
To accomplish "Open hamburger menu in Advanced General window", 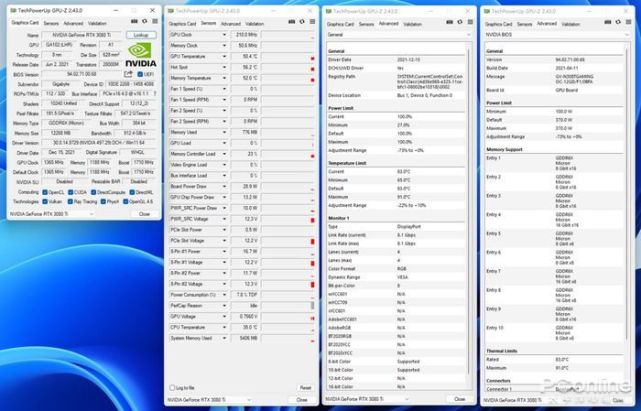I will [471, 22].
